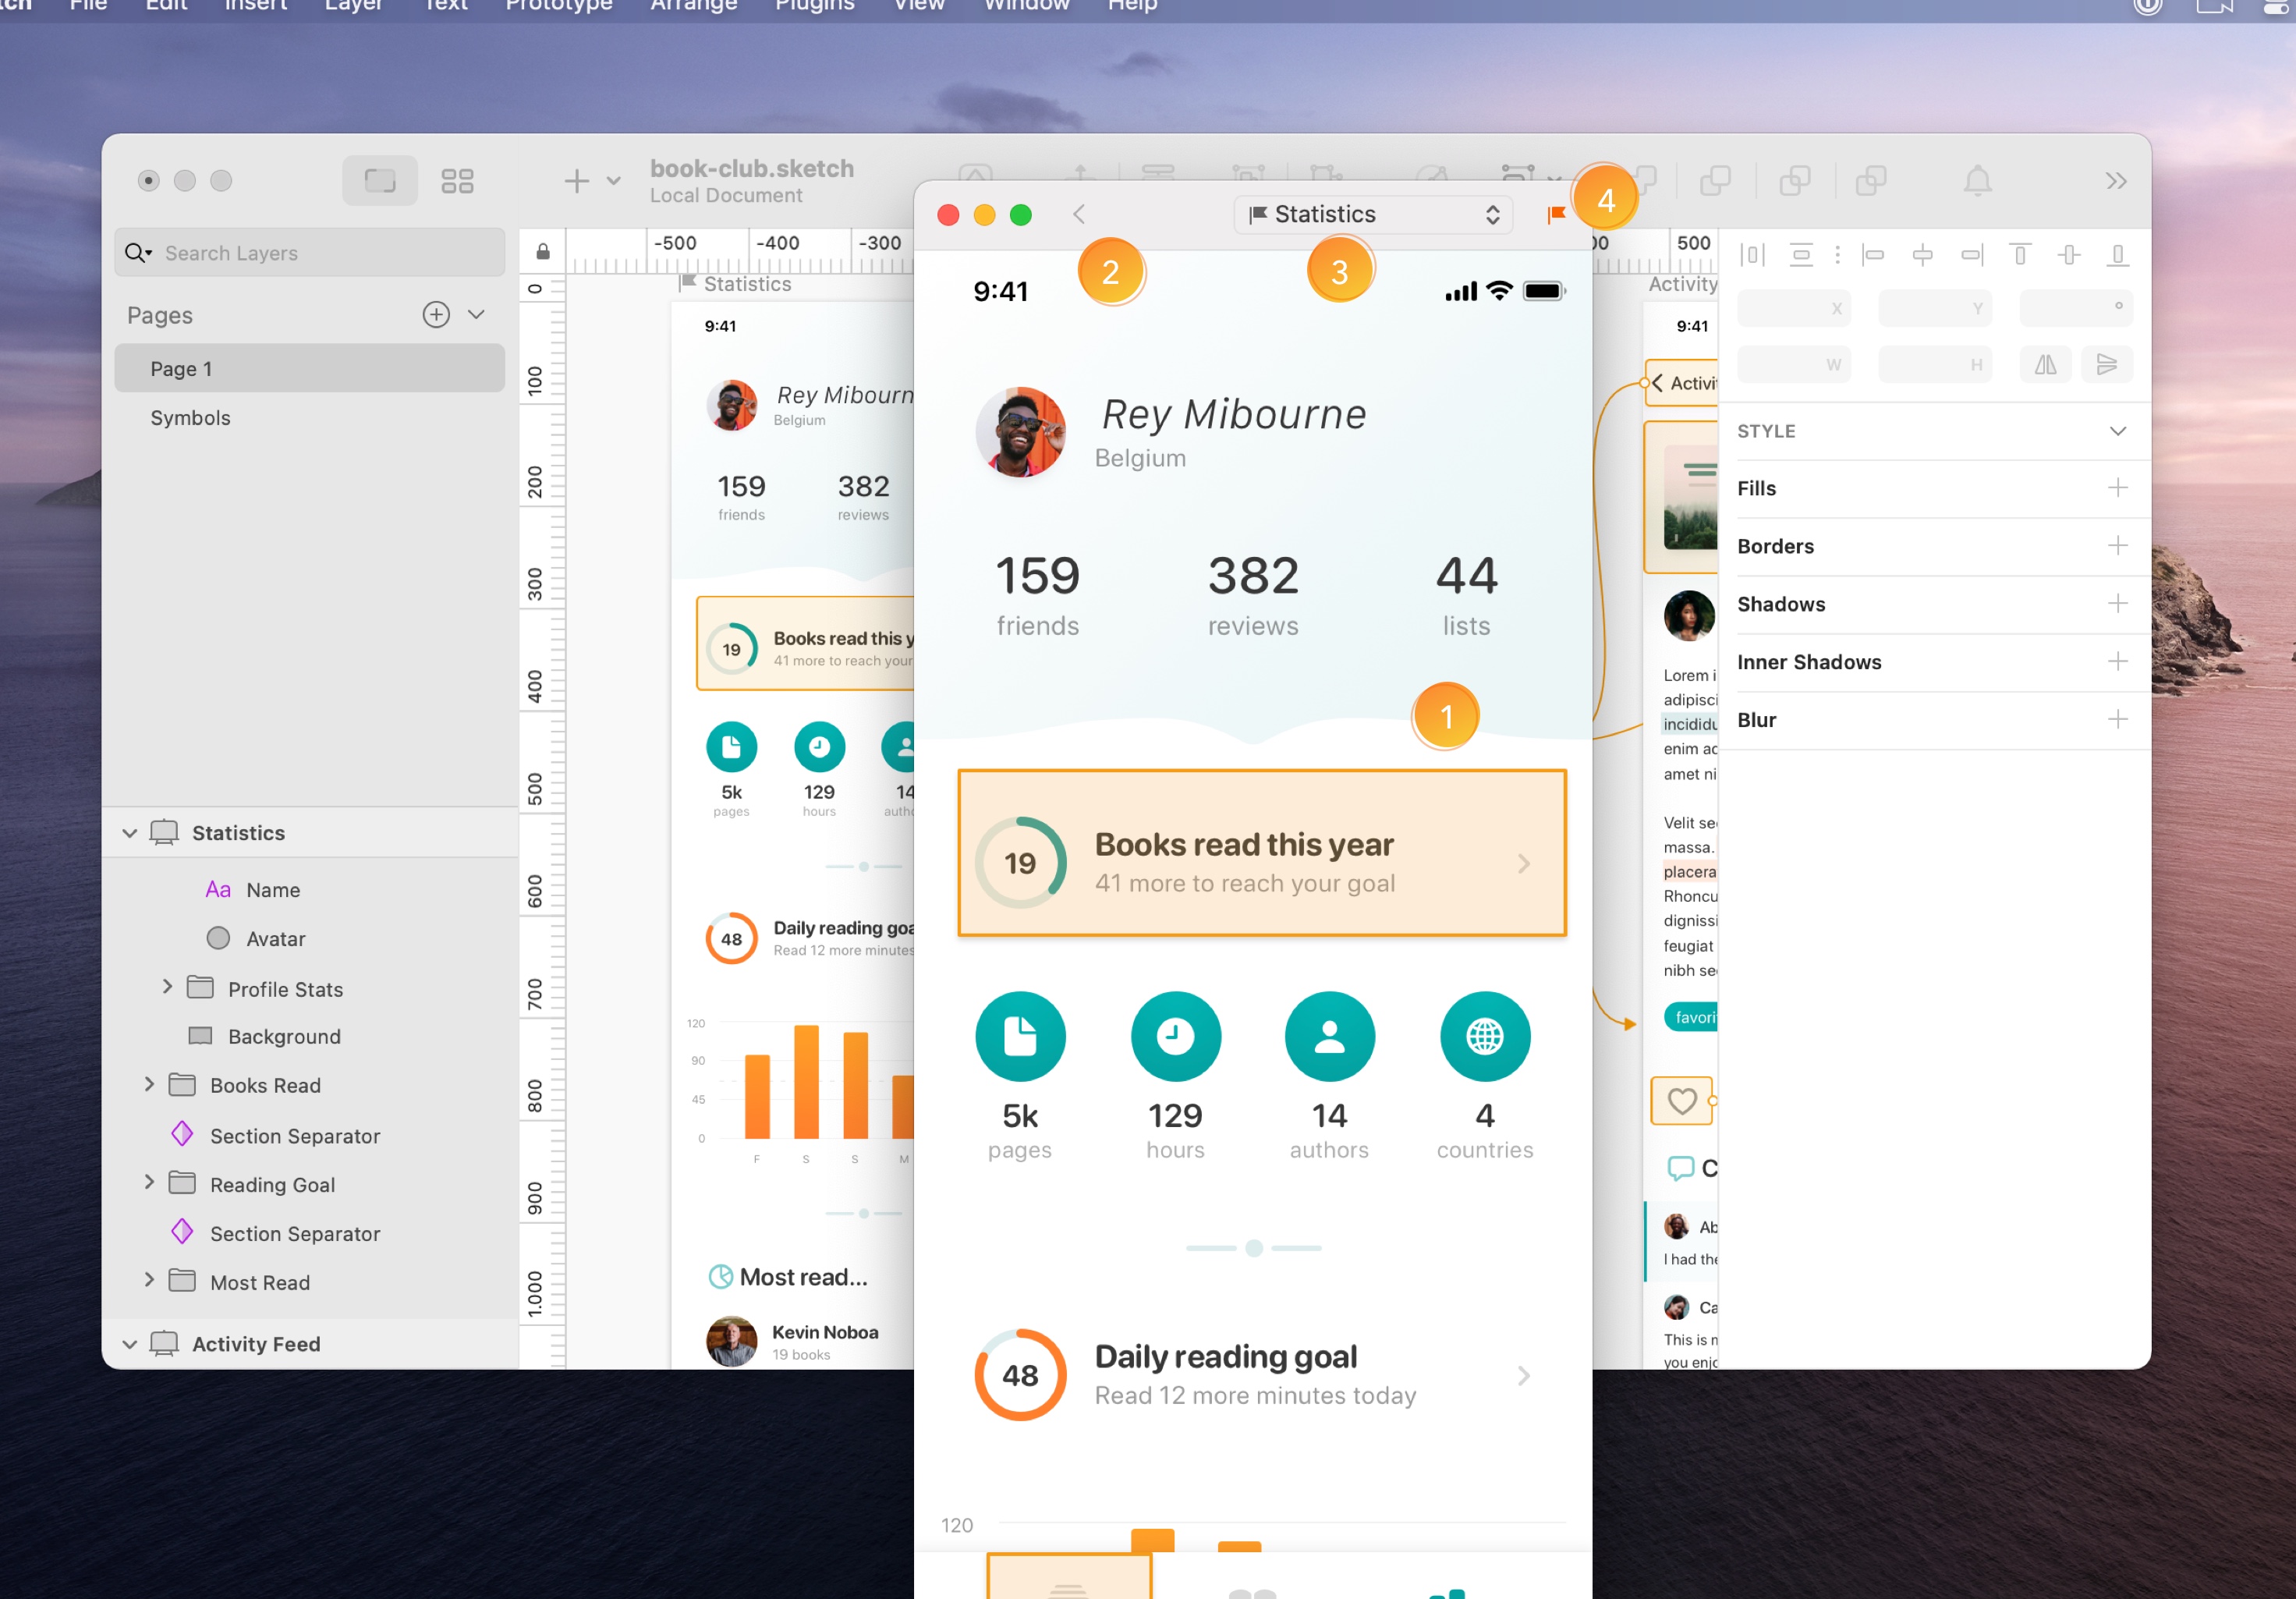This screenshot has width=2296, height=1599.
Task: Expand the Reading Goal layer group
Action: click(x=150, y=1182)
